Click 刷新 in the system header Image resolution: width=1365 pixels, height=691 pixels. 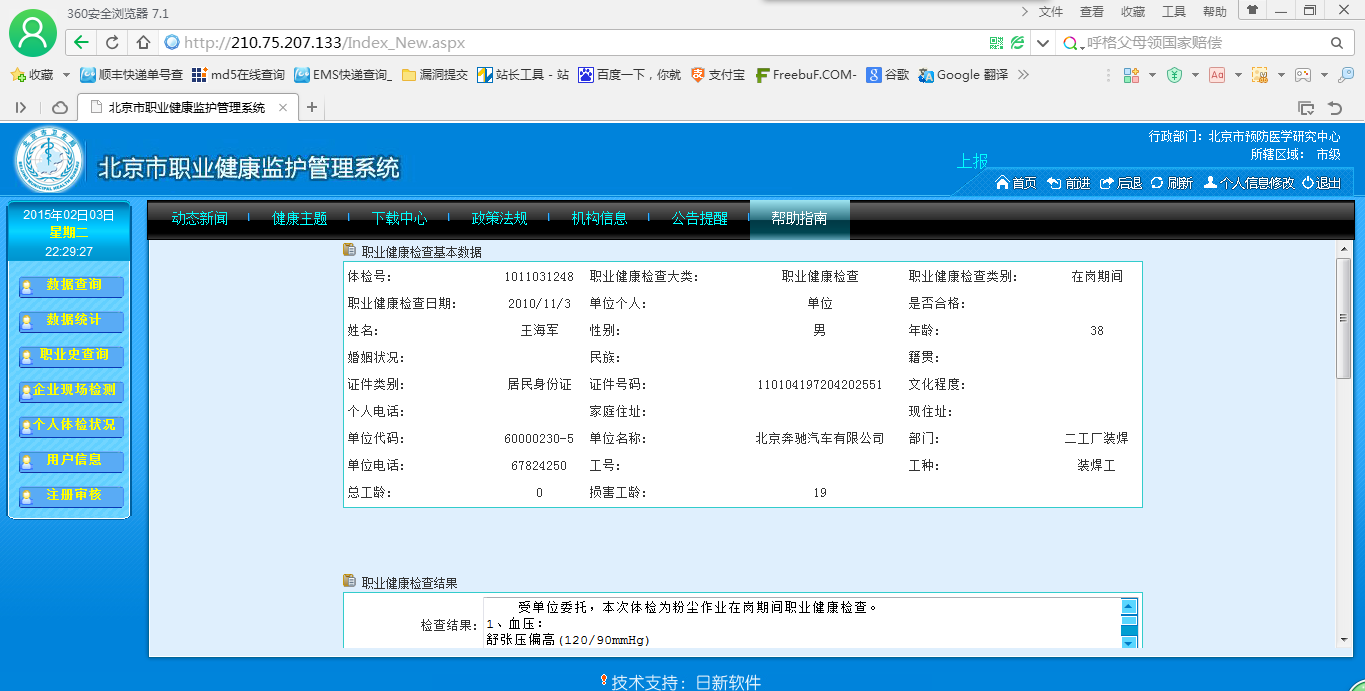coord(1173,183)
